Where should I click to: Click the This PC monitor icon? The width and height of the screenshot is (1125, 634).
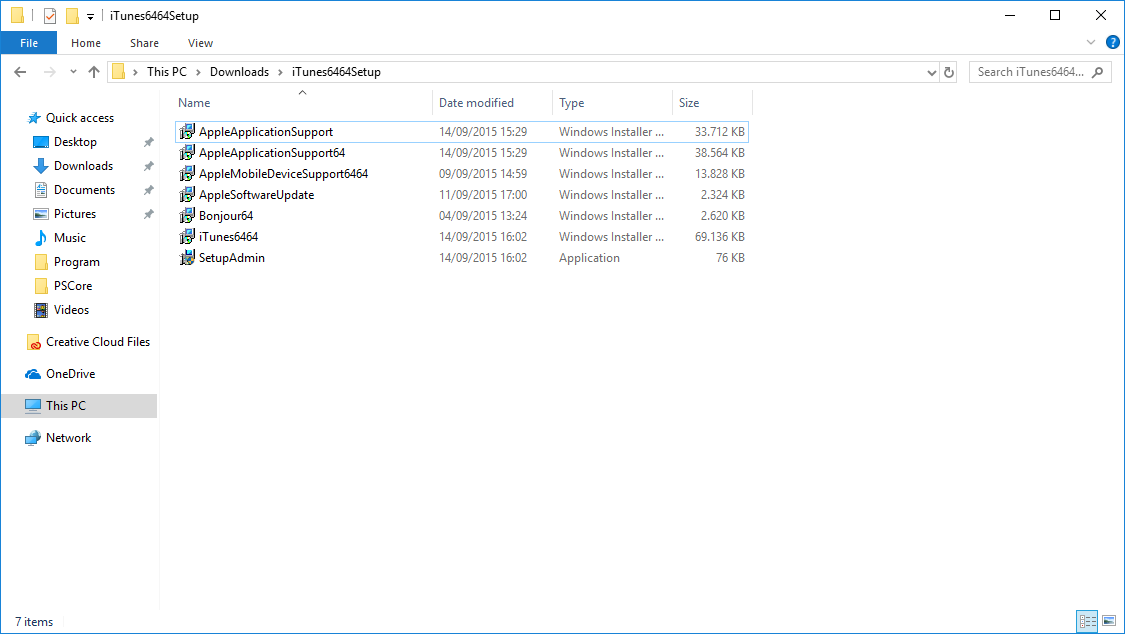tap(33, 406)
